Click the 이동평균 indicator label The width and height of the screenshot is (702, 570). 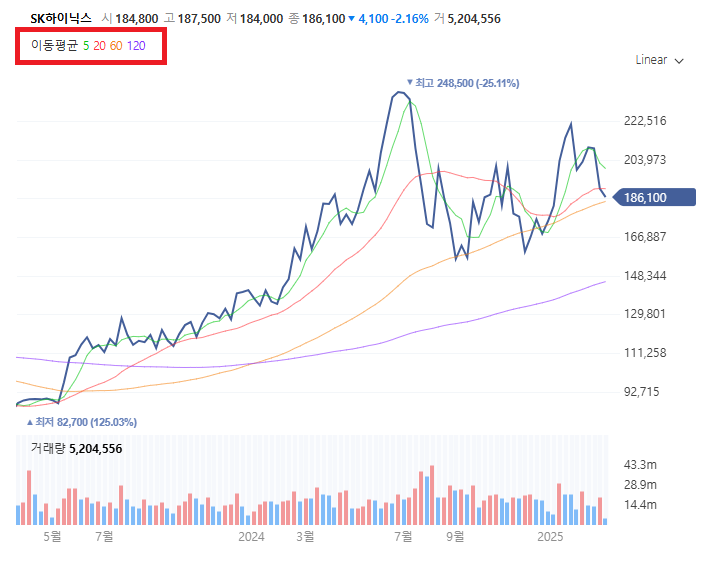54,46
